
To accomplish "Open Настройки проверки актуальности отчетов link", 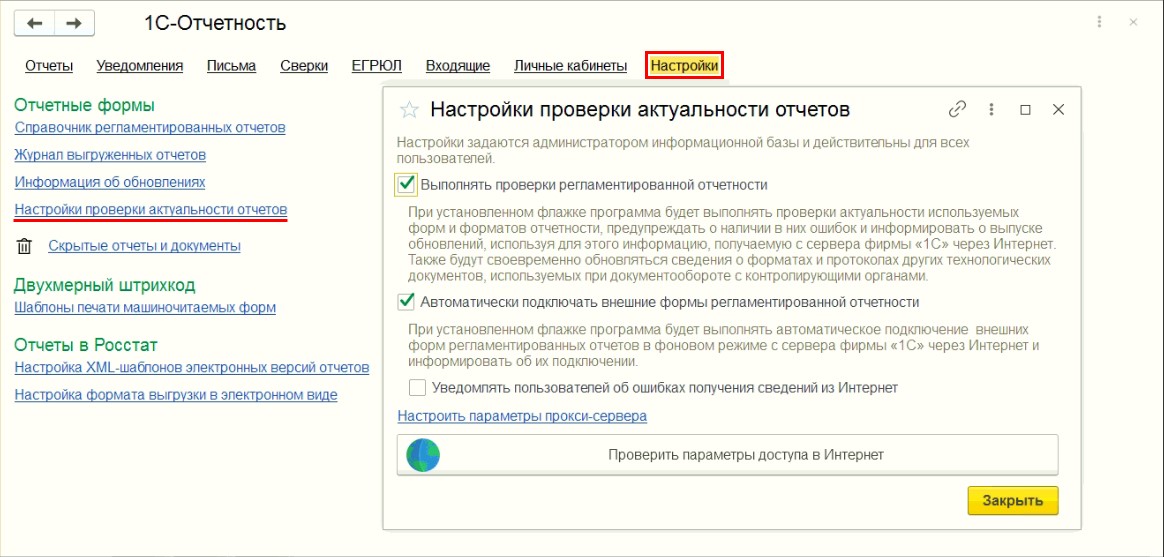I will point(151,209).
